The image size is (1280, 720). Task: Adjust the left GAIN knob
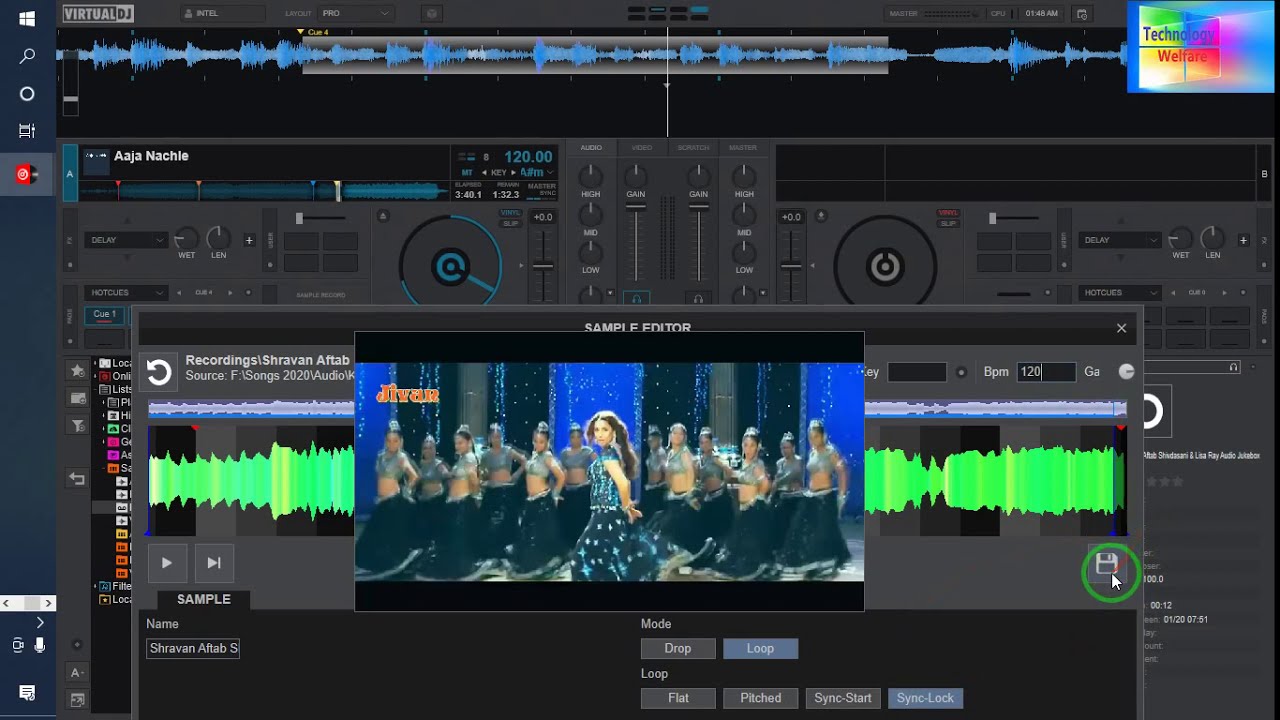click(636, 175)
